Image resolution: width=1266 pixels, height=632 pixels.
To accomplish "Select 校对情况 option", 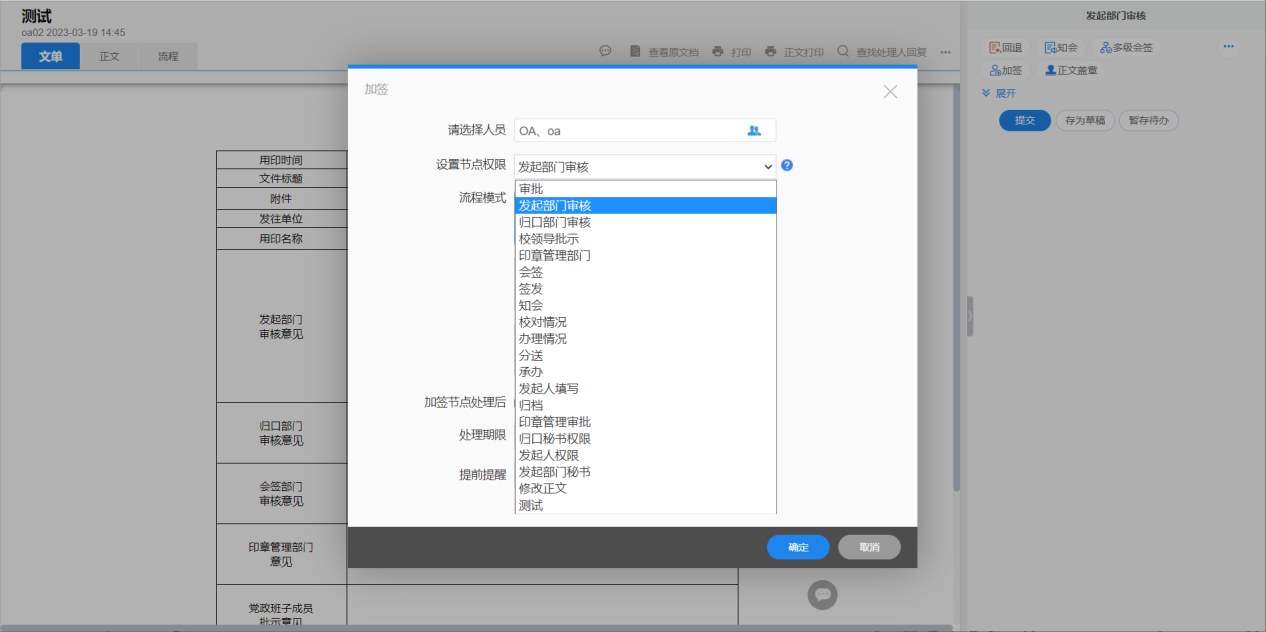I will (x=645, y=322).
